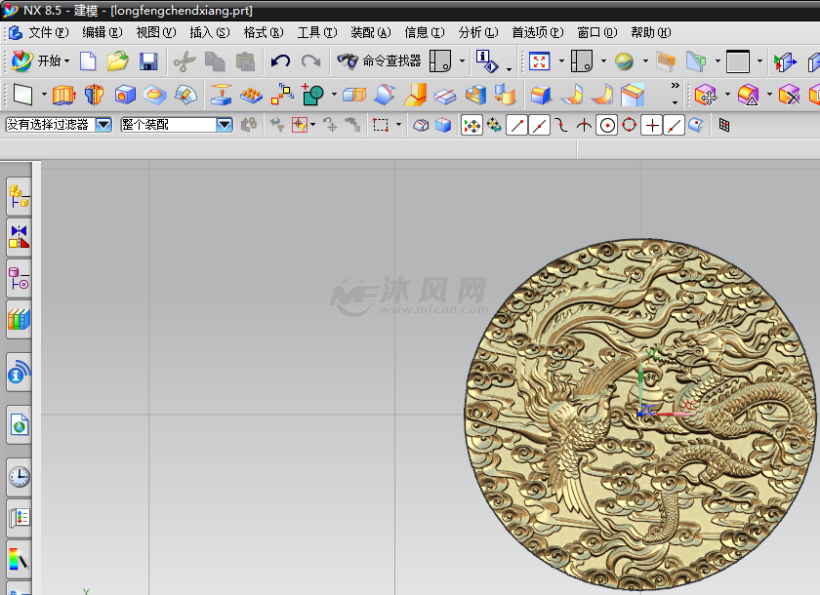Viewport: 820px width, 595px height.
Task: Save the part with the floppy icon
Action: [149, 62]
